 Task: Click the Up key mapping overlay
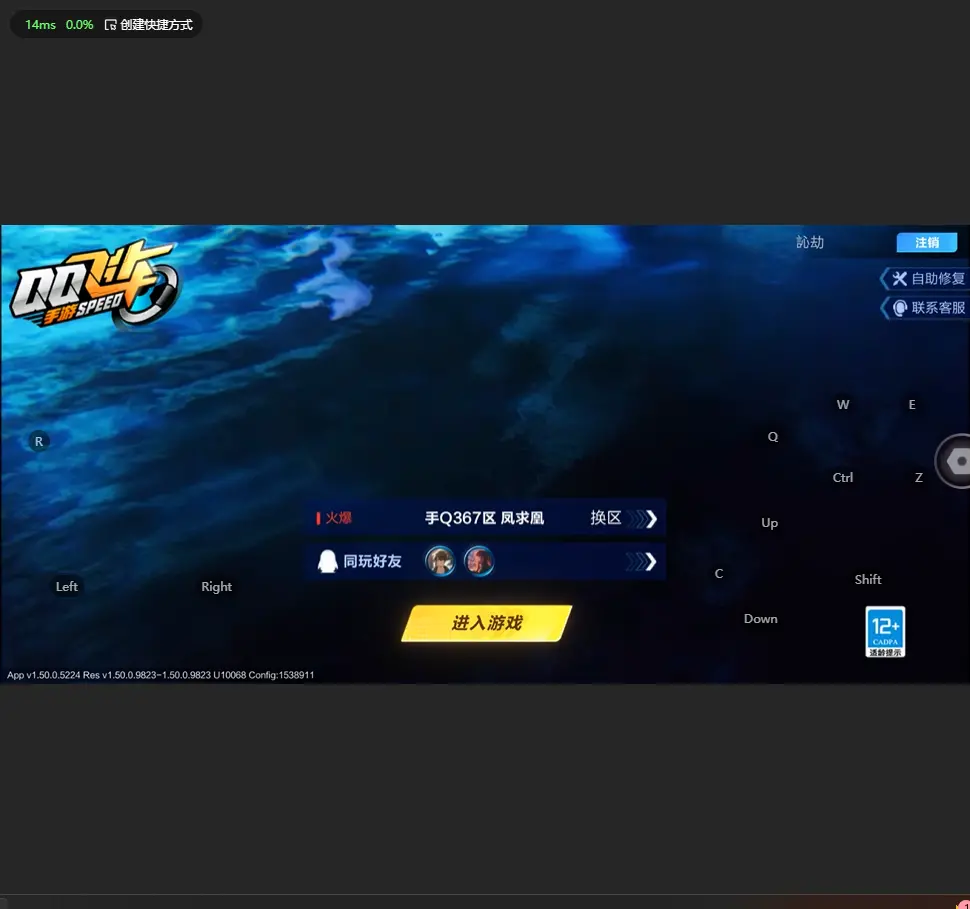click(770, 523)
